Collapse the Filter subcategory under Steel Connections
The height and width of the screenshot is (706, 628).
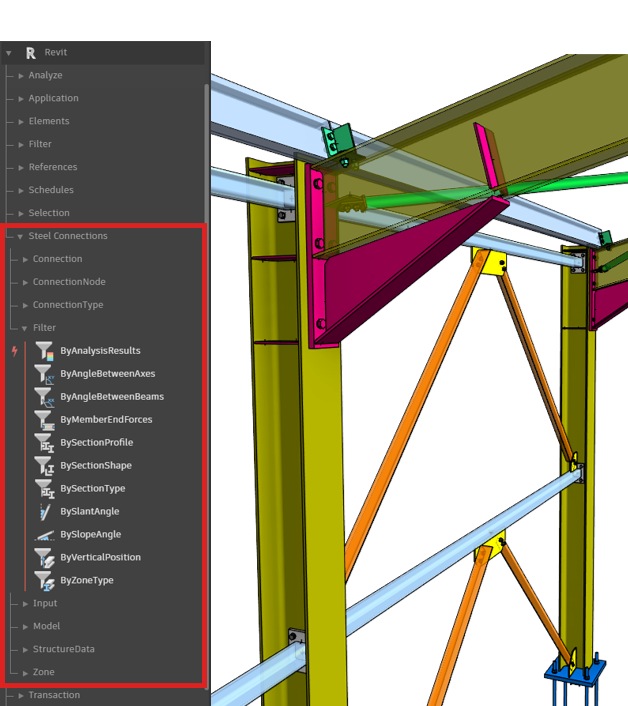(25, 328)
